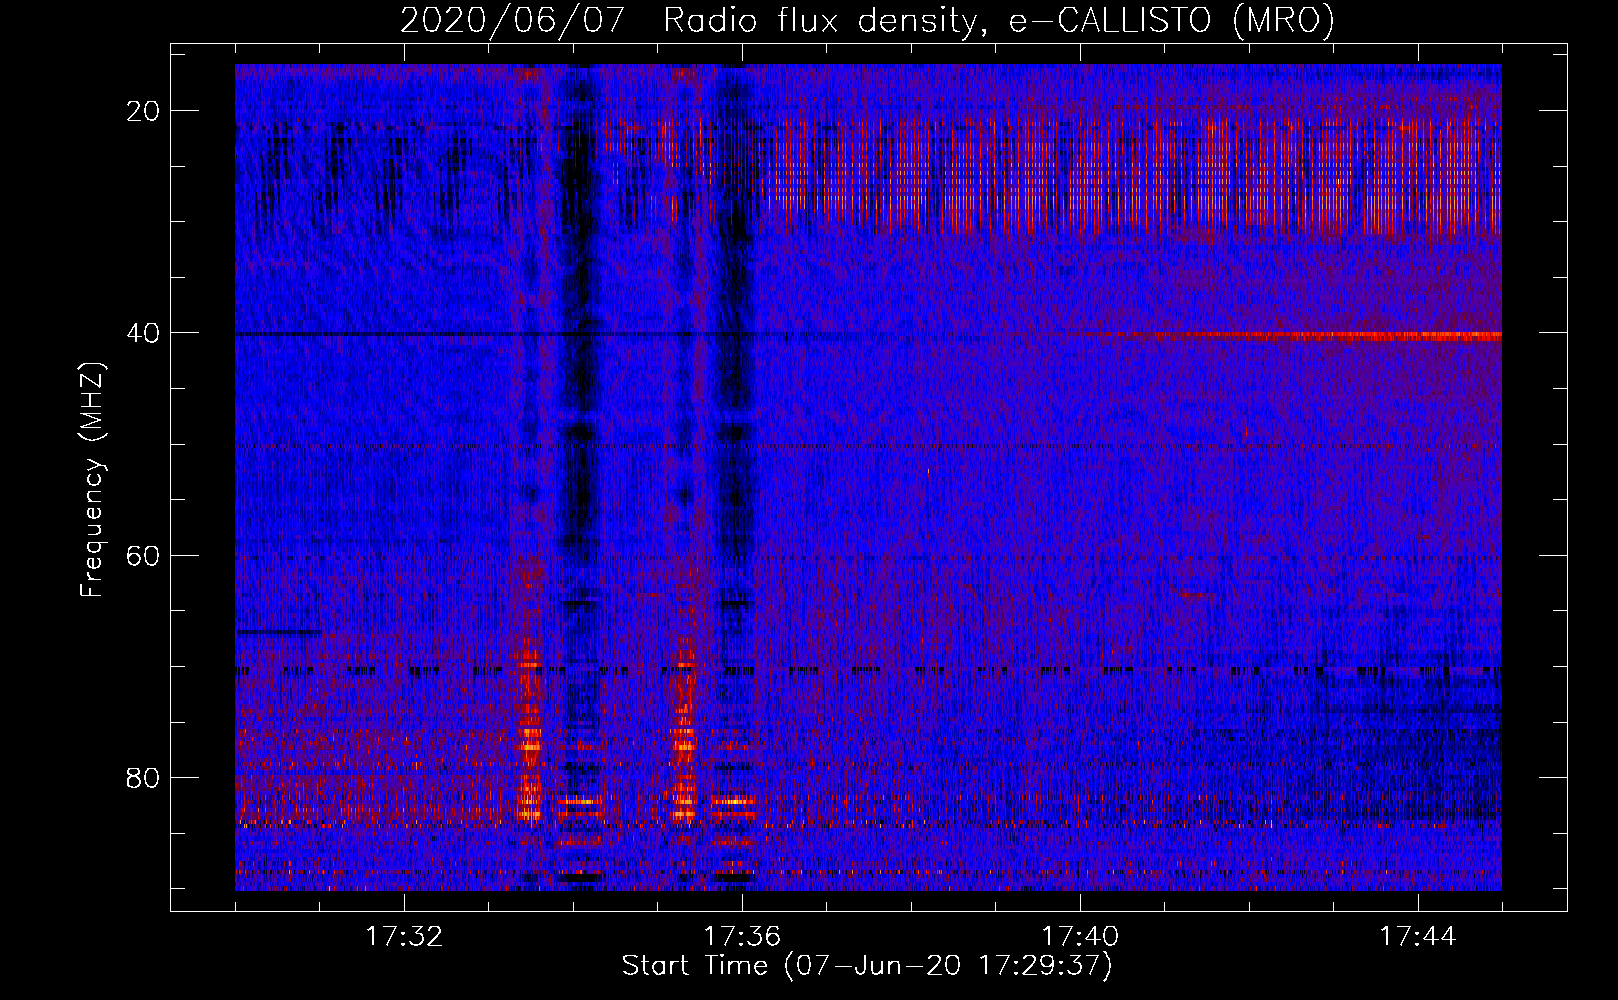1618x1000 pixels.
Task: Click the 'Start Time (07-Jun-20 17:29:37)' label
Action: (867, 966)
